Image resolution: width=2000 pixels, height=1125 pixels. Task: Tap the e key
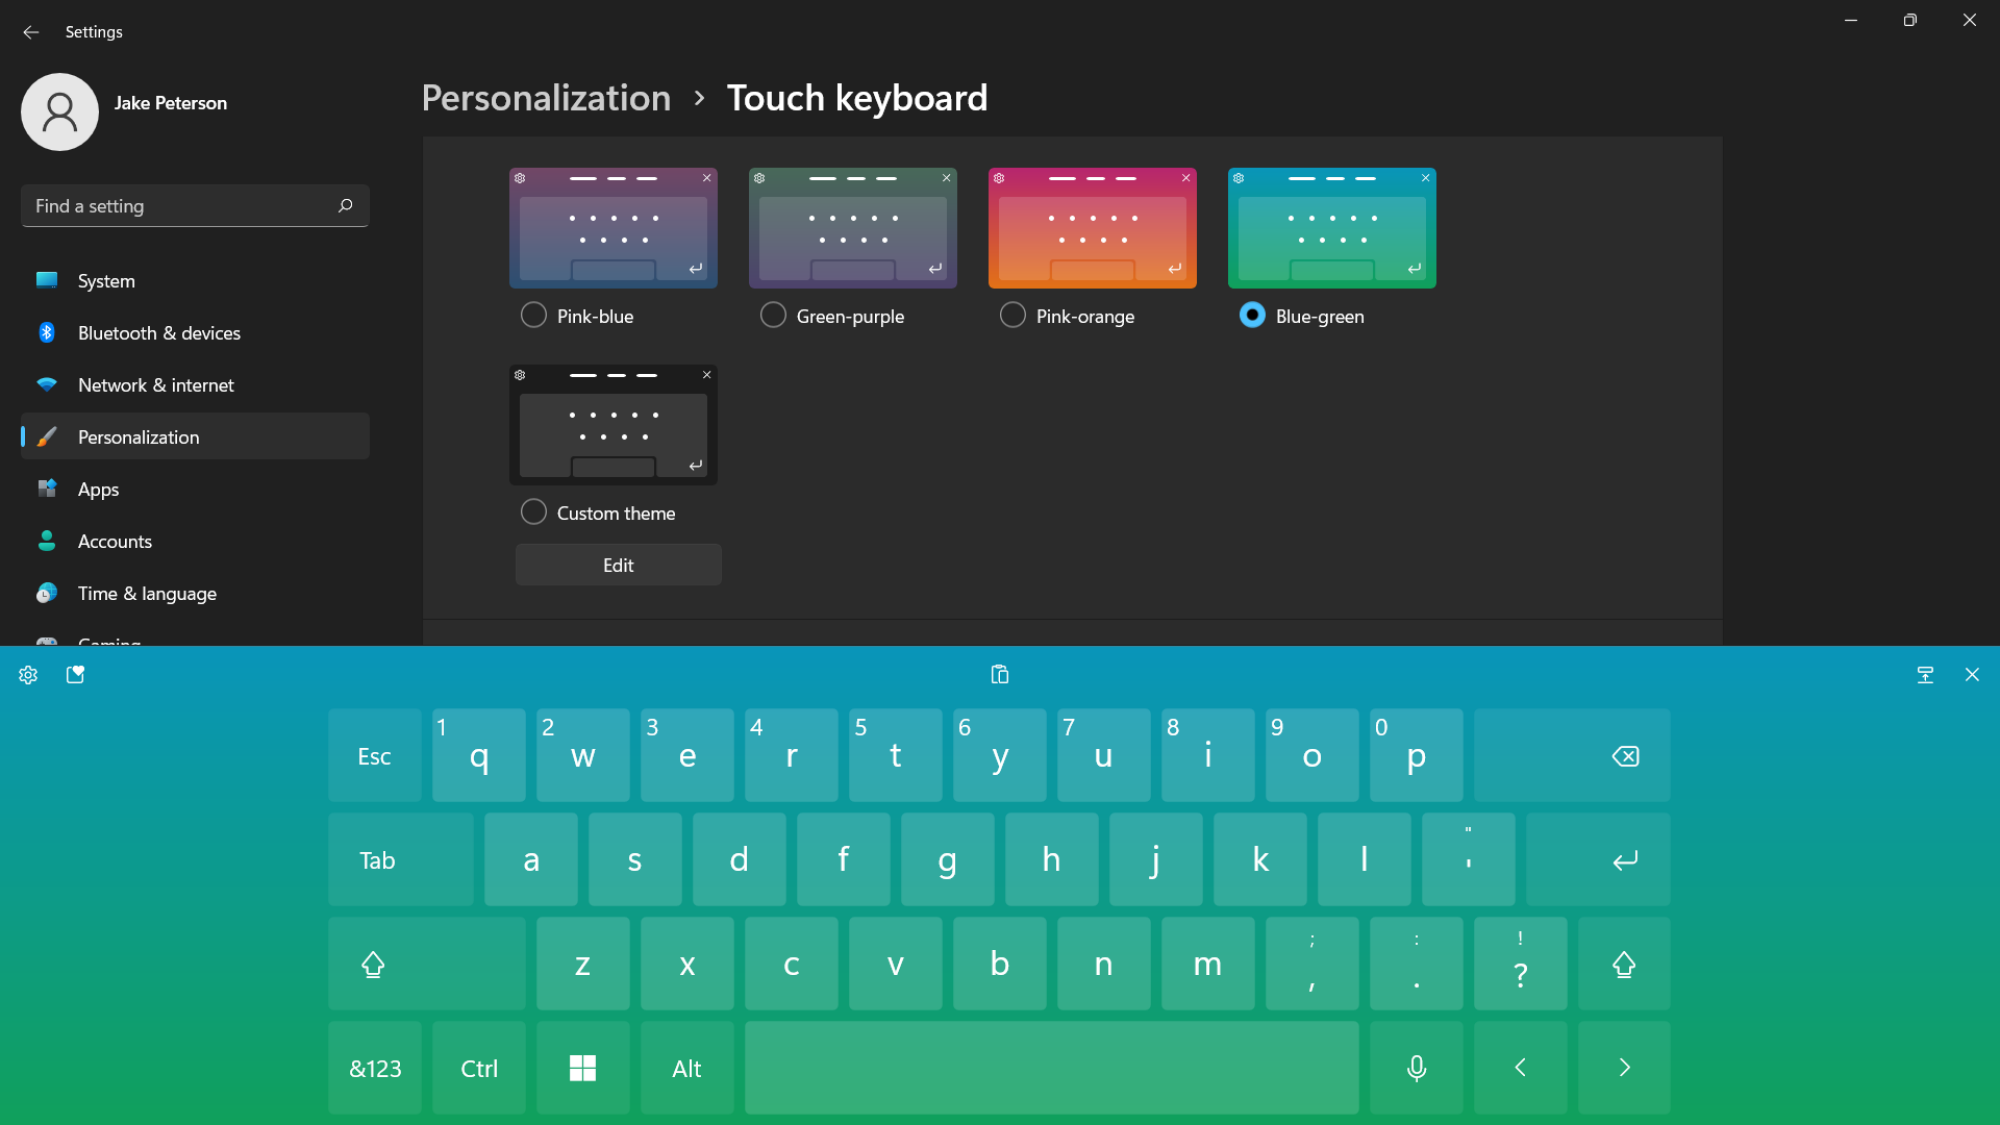coord(687,756)
